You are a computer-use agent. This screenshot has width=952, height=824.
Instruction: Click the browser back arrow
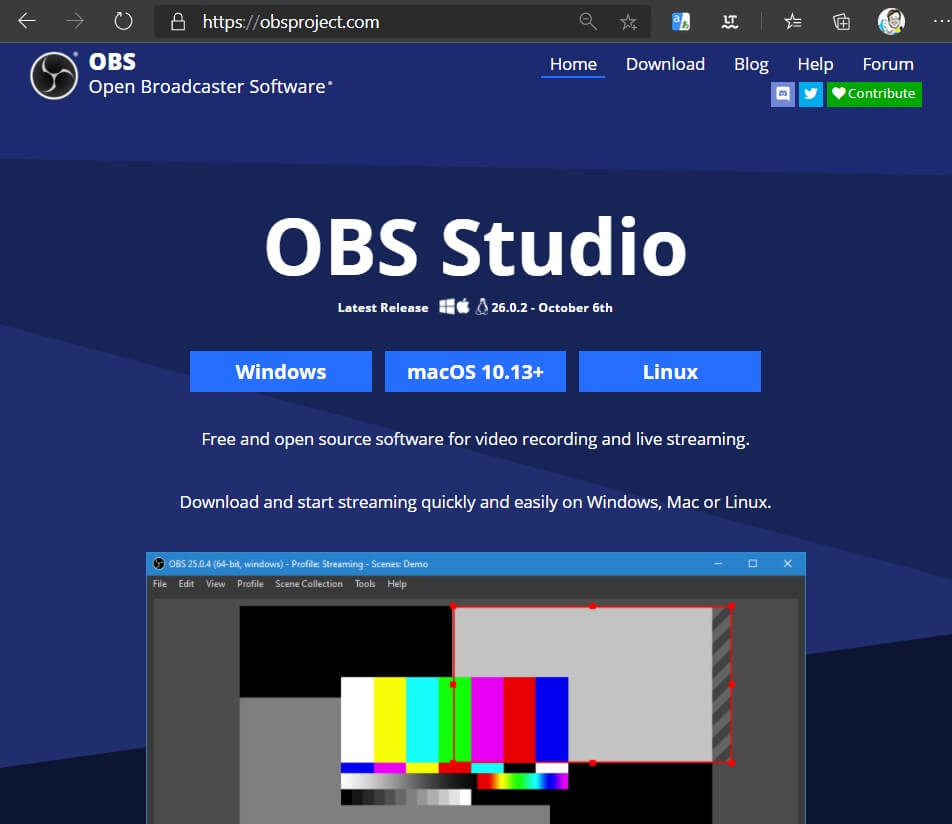(x=27, y=21)
